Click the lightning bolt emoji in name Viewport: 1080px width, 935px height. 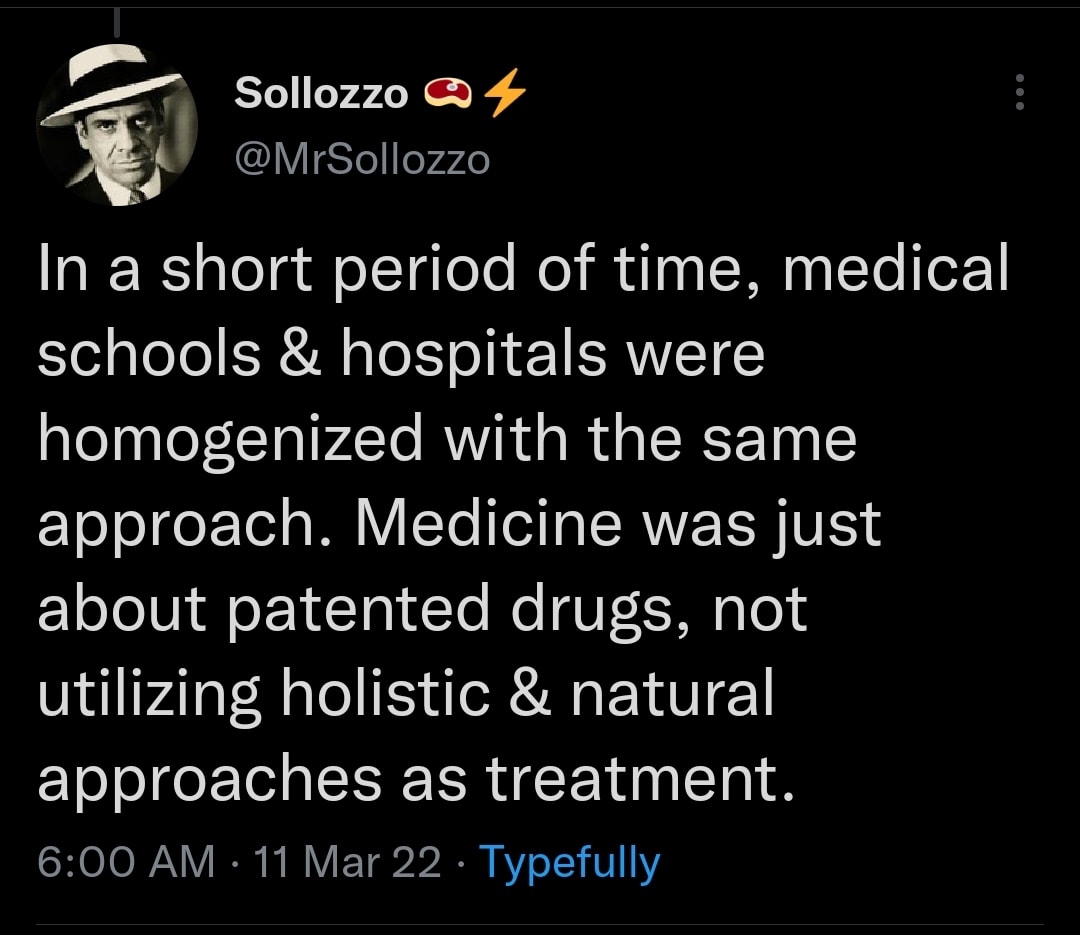[x=504, y=93]
